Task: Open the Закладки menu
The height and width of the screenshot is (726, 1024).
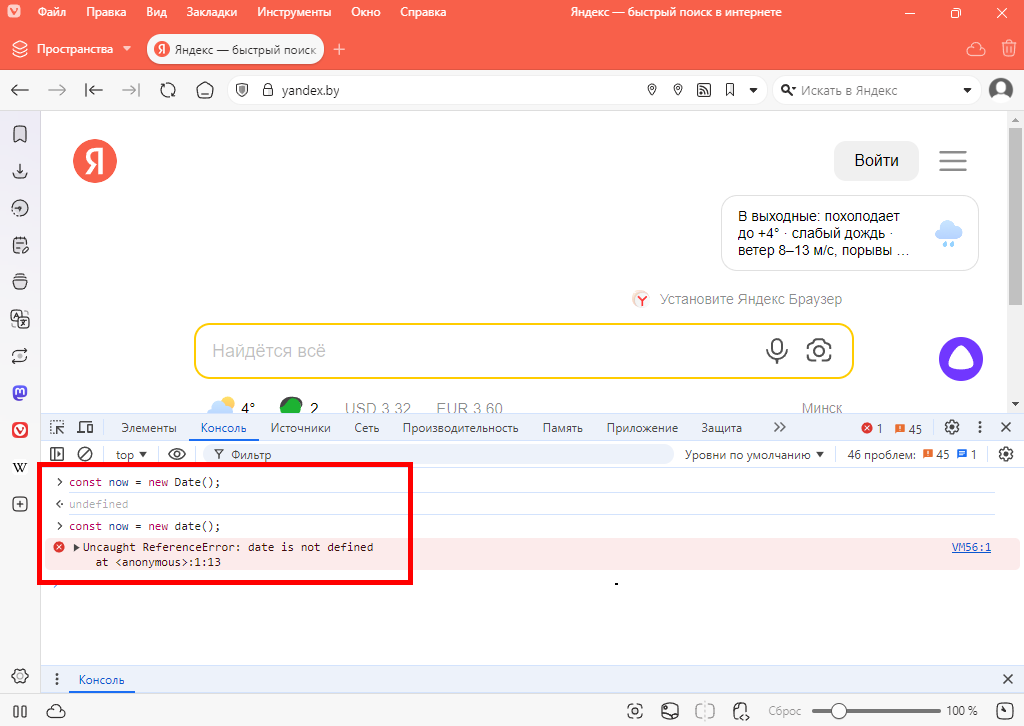Action: [x=211, y=13]
